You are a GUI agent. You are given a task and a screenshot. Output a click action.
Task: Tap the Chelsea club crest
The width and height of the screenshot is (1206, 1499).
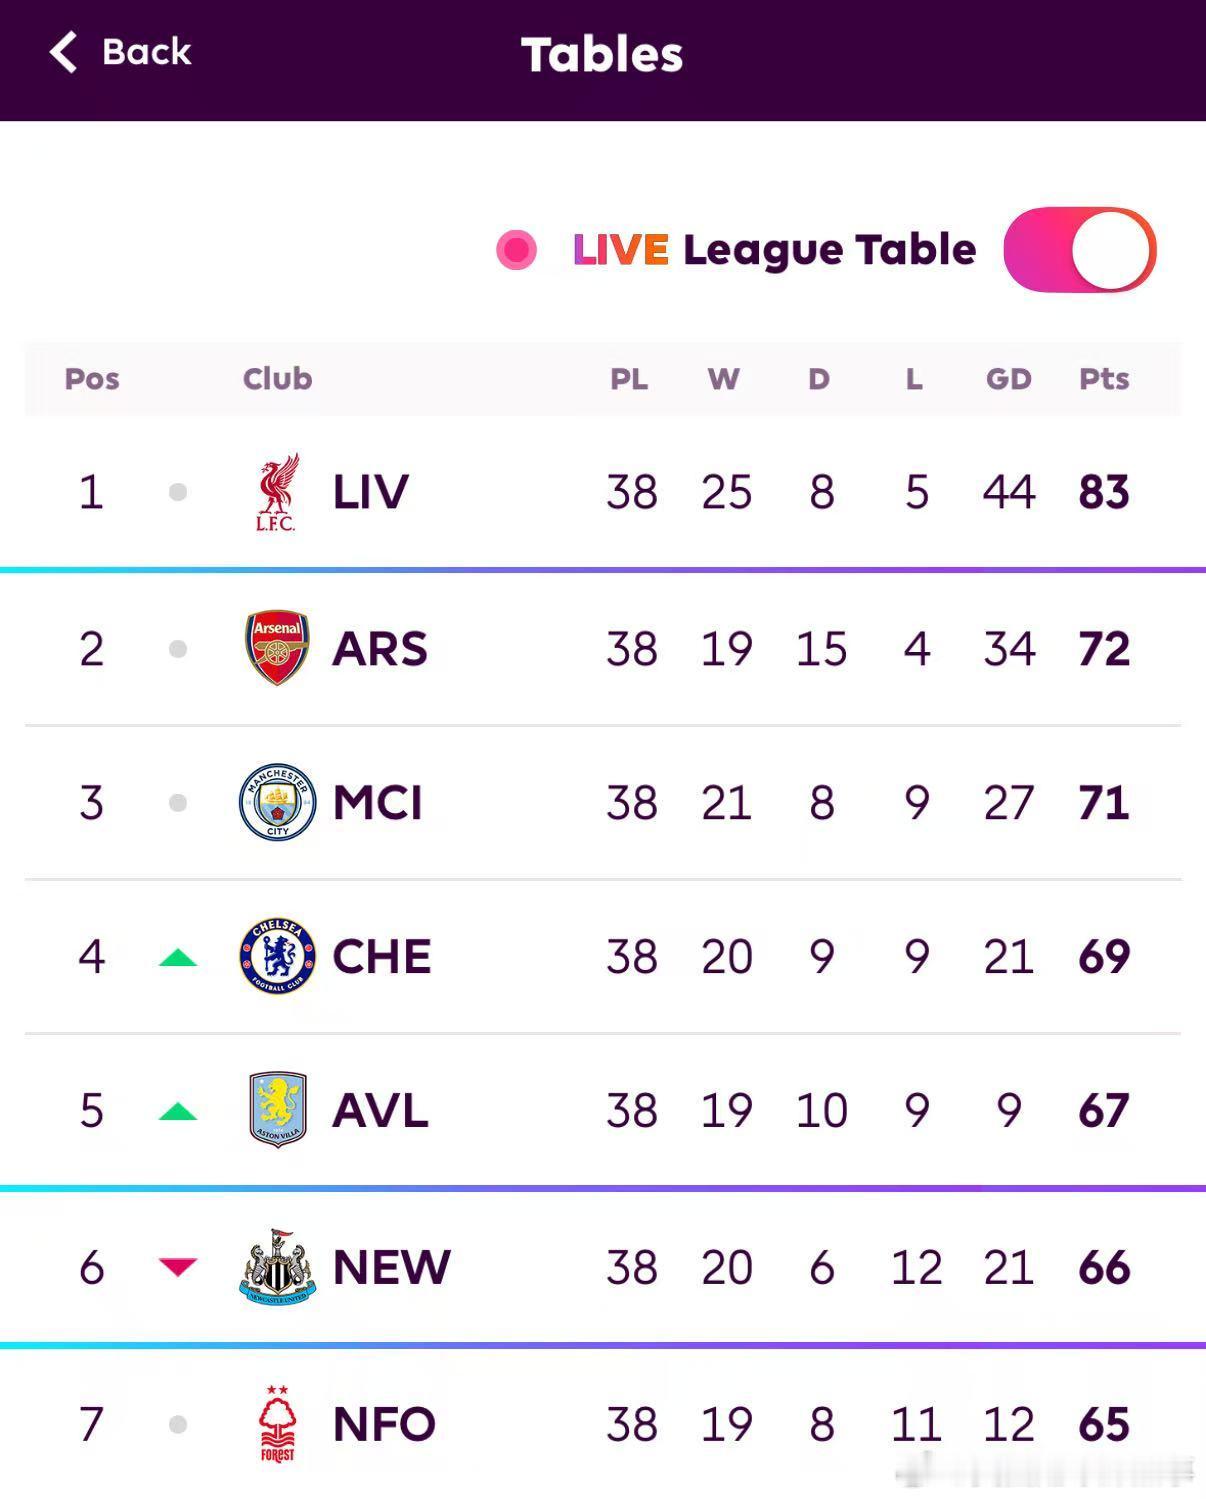pos(277,957)
